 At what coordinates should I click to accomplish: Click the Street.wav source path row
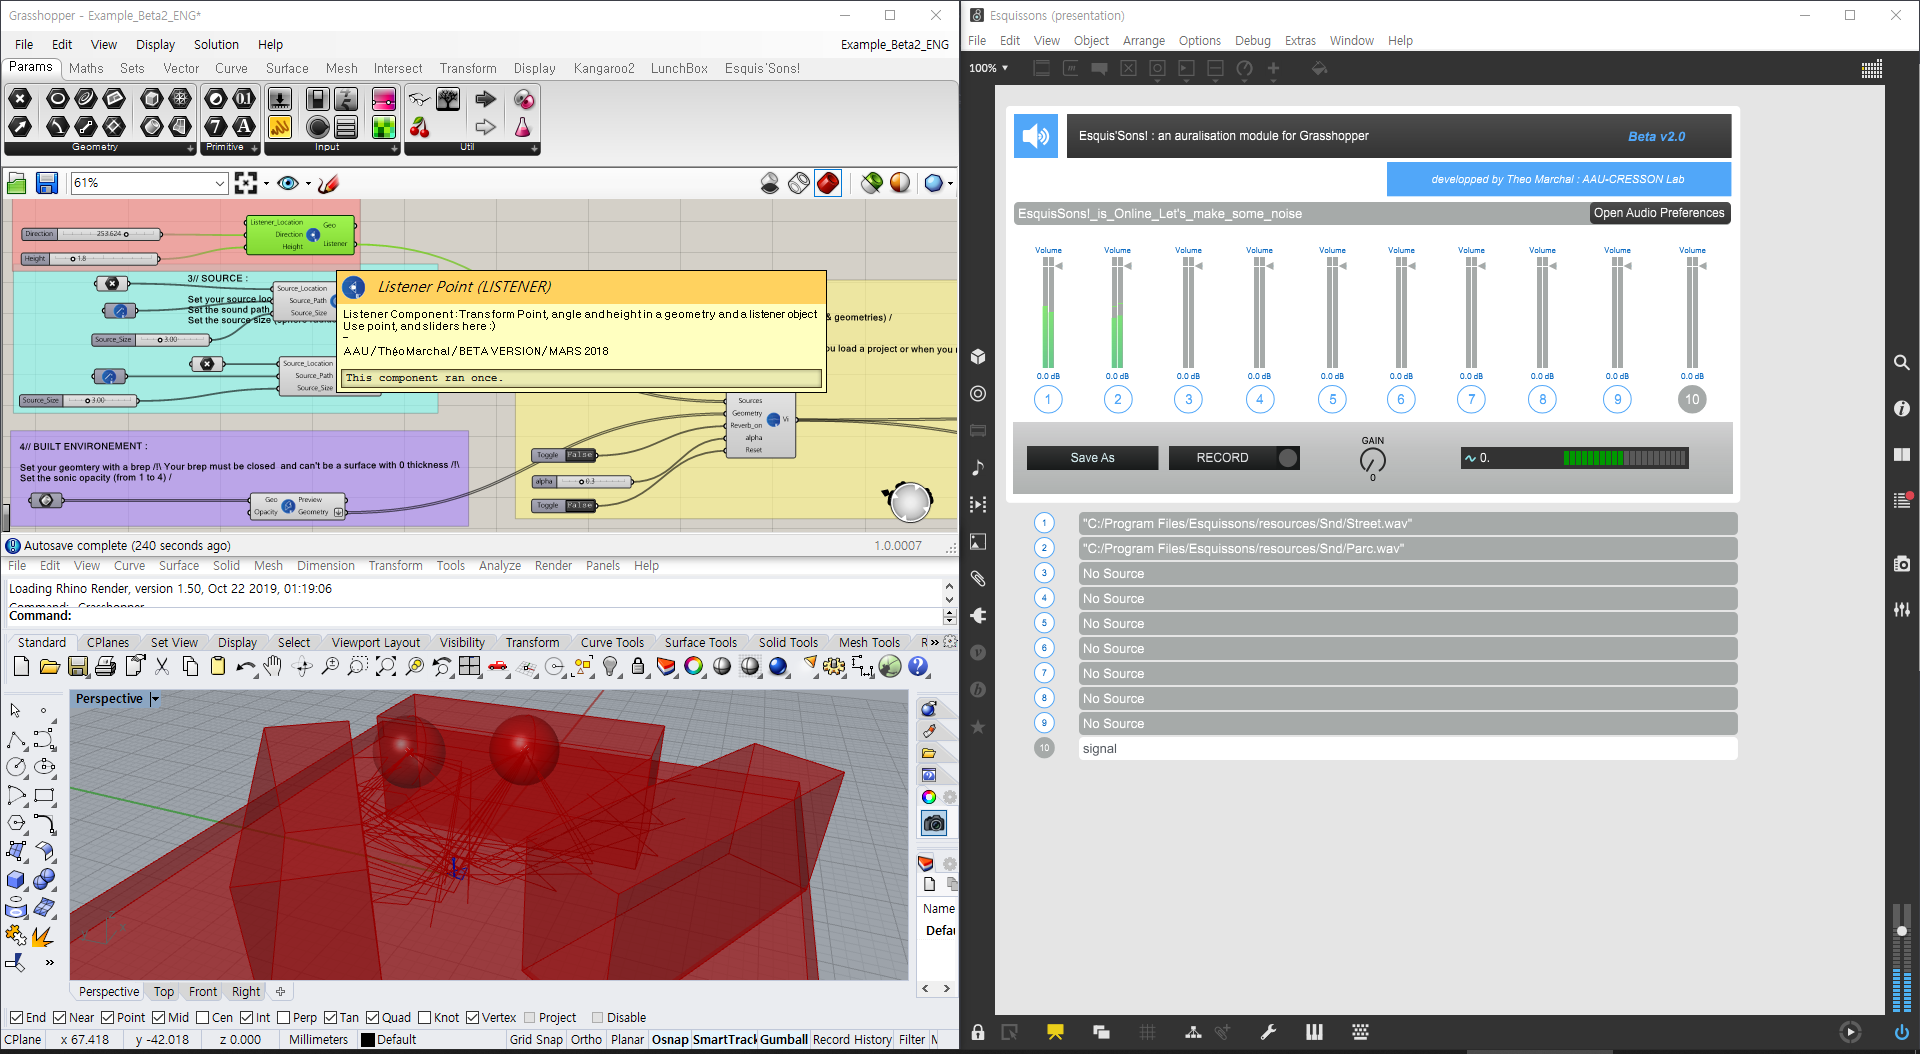coord(1407,523)
